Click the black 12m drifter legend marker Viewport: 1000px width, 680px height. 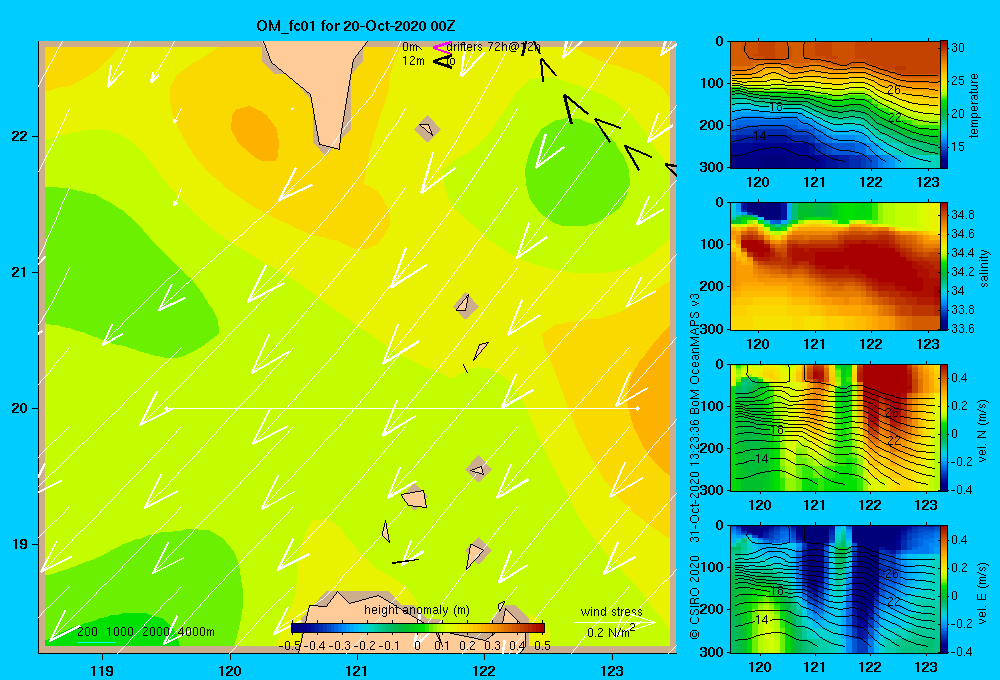tap(443, 61)
